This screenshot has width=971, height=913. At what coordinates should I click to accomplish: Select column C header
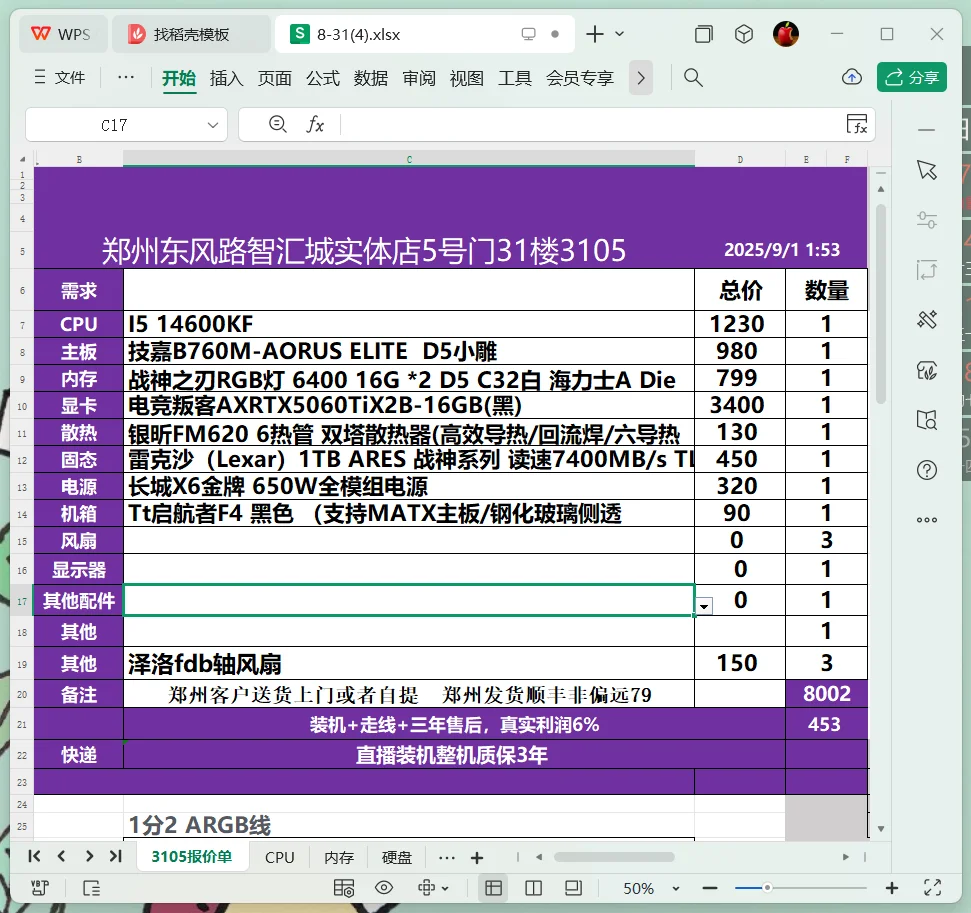409,159
